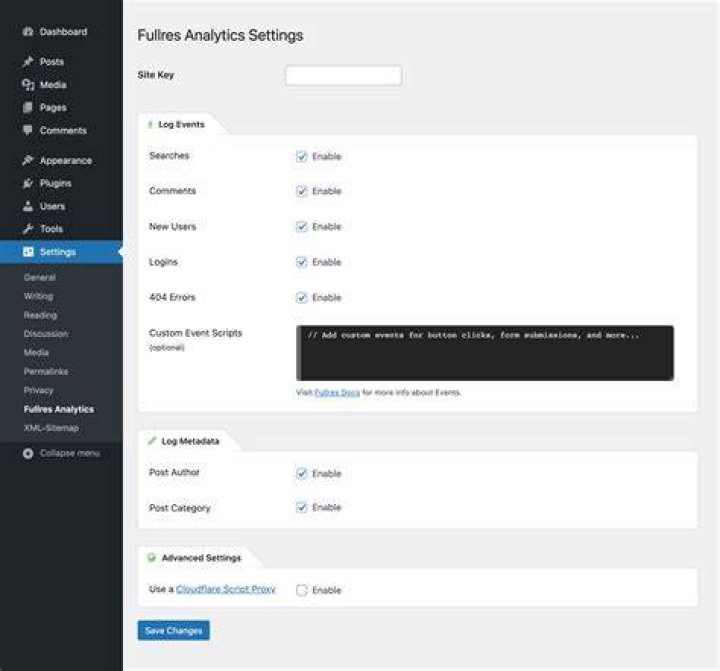Click the Log Events section icon
The height and width of the screenshot is (671, 720).
click(x=150, y=124)
